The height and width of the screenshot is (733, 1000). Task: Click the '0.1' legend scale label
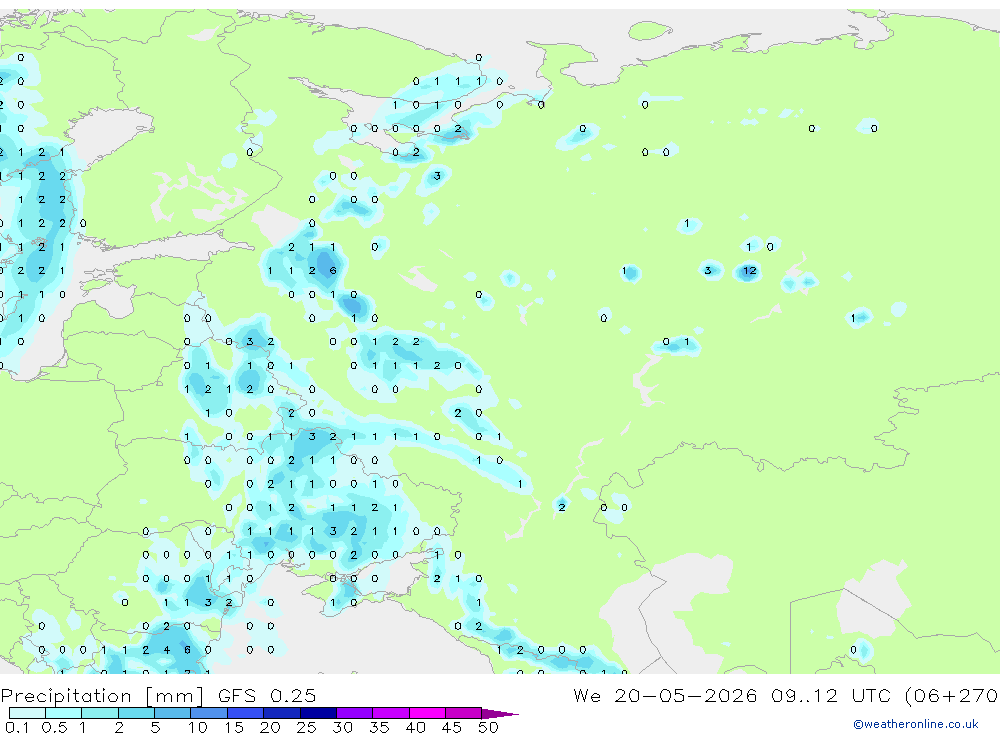point(17,727)
